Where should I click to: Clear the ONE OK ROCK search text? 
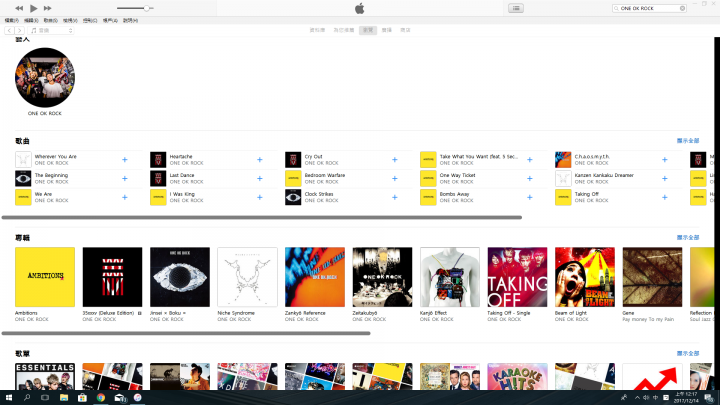point(682,8)
